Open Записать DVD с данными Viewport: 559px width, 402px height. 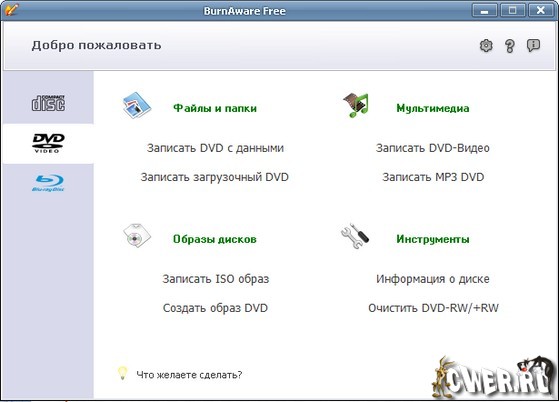215,148
